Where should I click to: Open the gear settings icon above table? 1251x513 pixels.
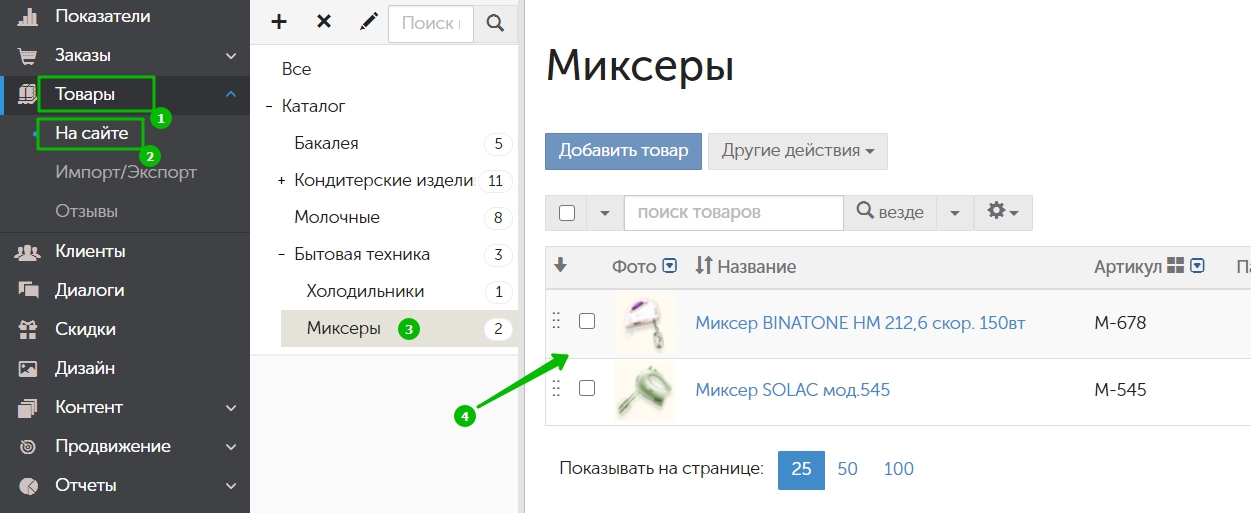(1002, 212)
